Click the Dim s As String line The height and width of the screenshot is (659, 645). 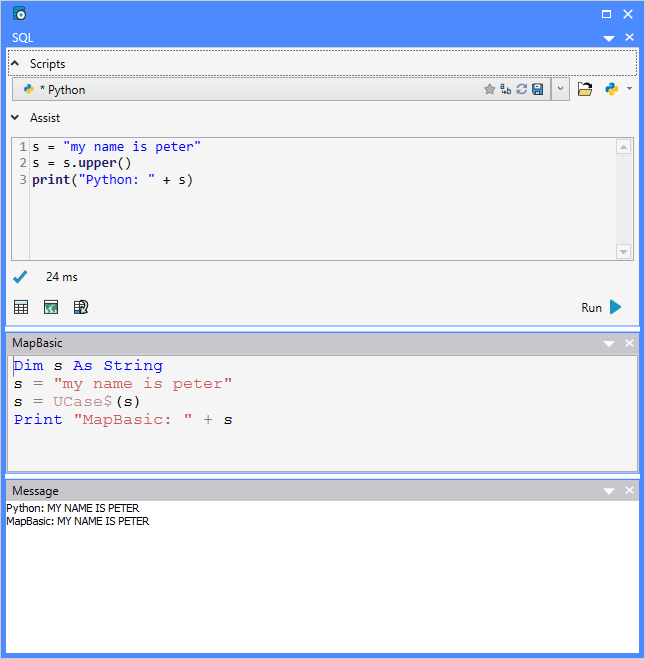(x=88, y=366)
